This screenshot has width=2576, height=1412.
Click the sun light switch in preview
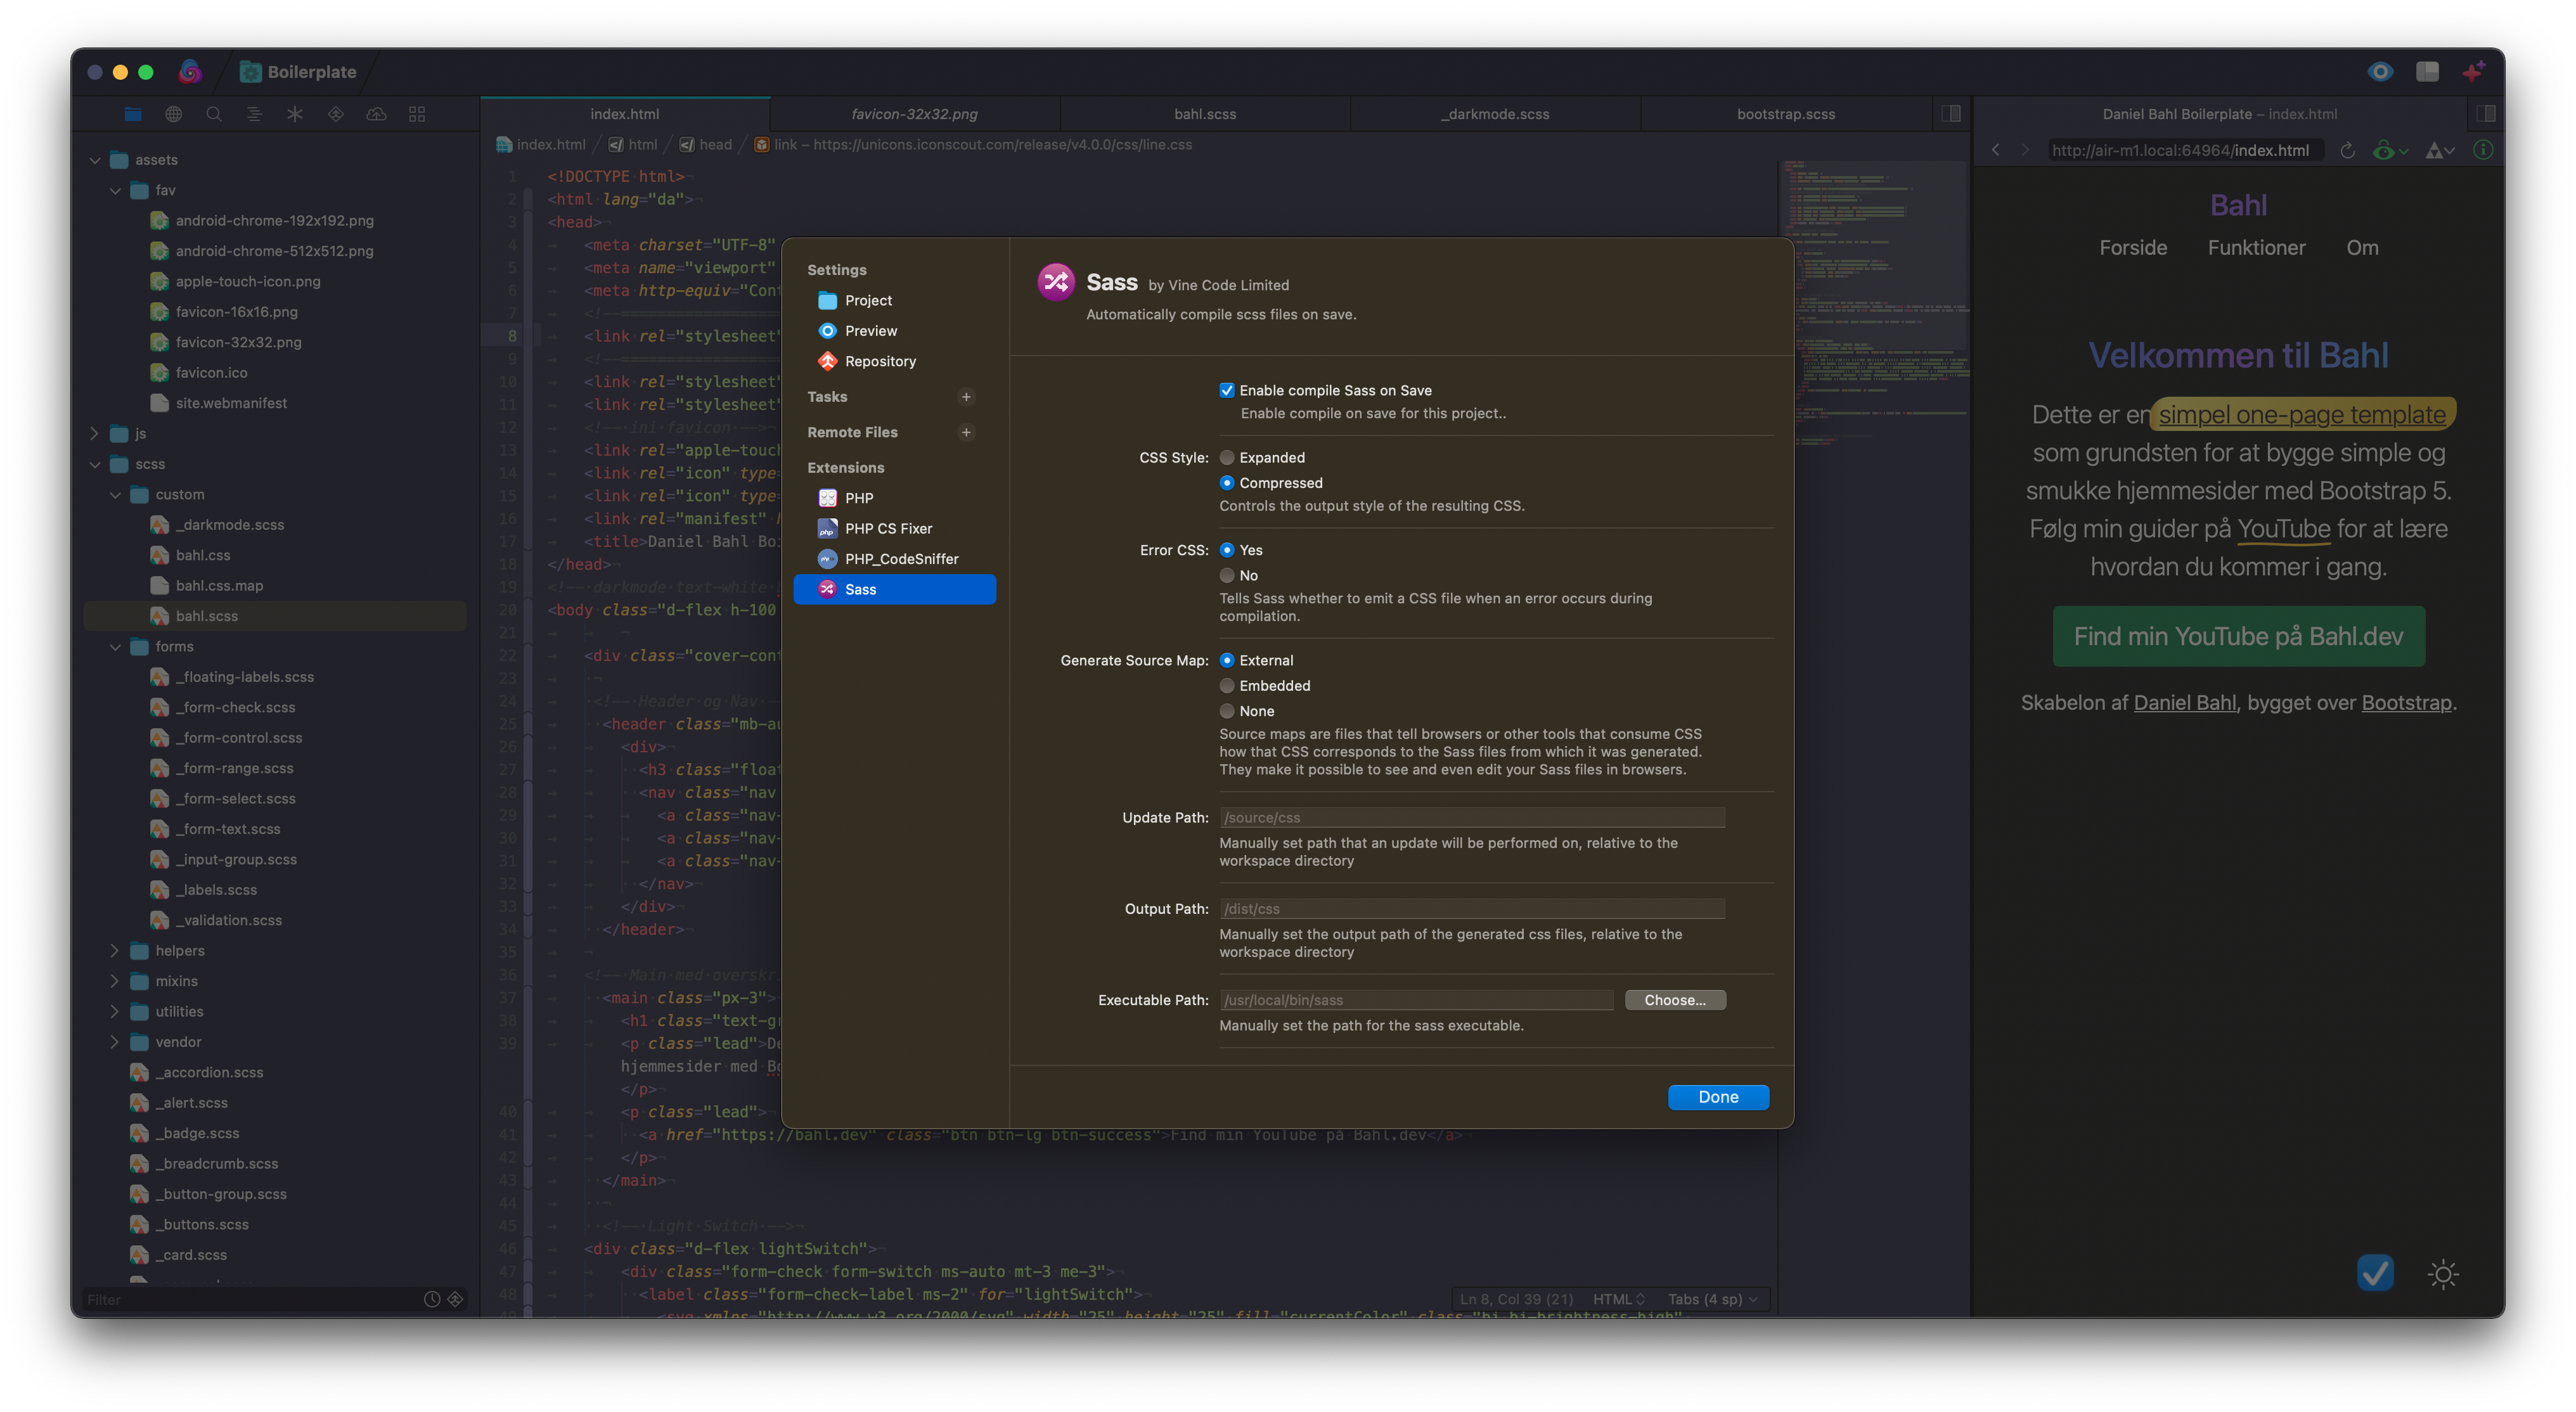[x=2442, y=1274]
